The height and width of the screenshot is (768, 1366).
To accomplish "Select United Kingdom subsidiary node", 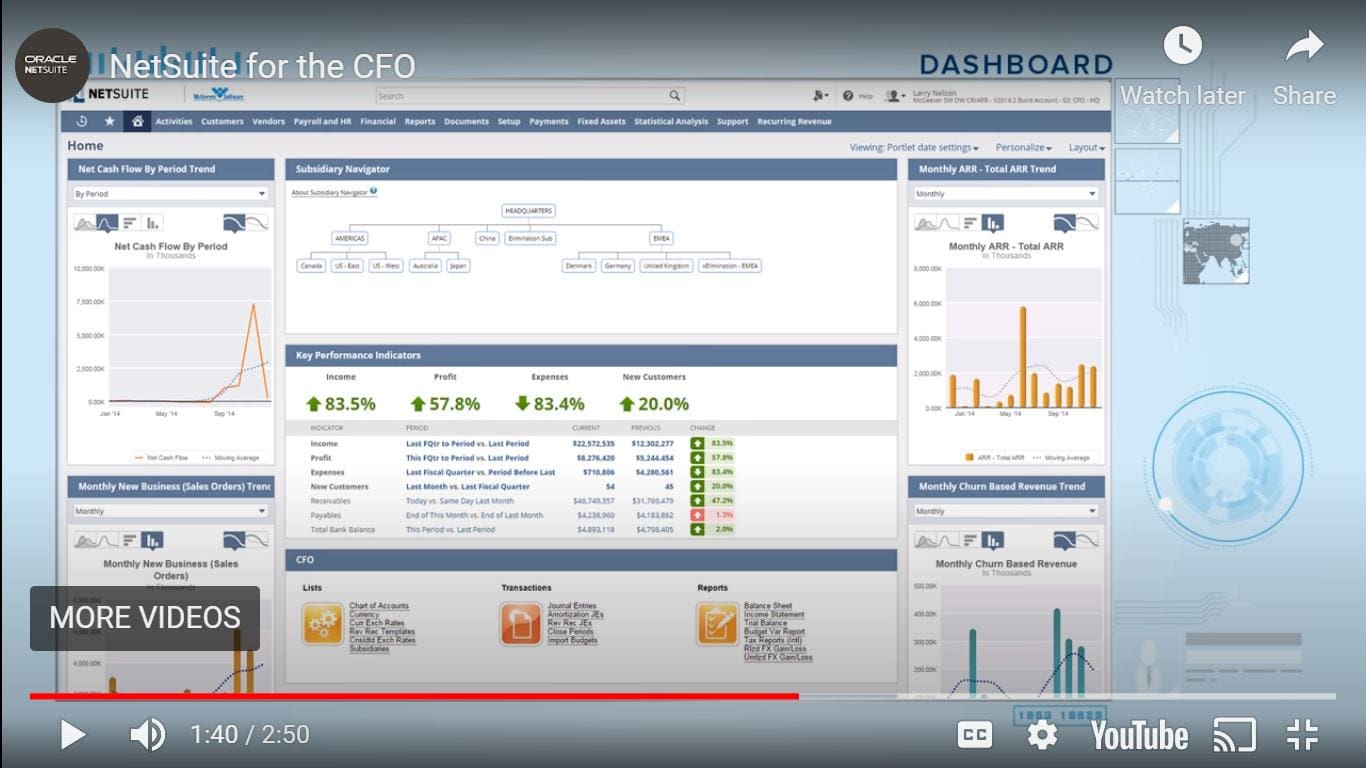I will 666,266.
